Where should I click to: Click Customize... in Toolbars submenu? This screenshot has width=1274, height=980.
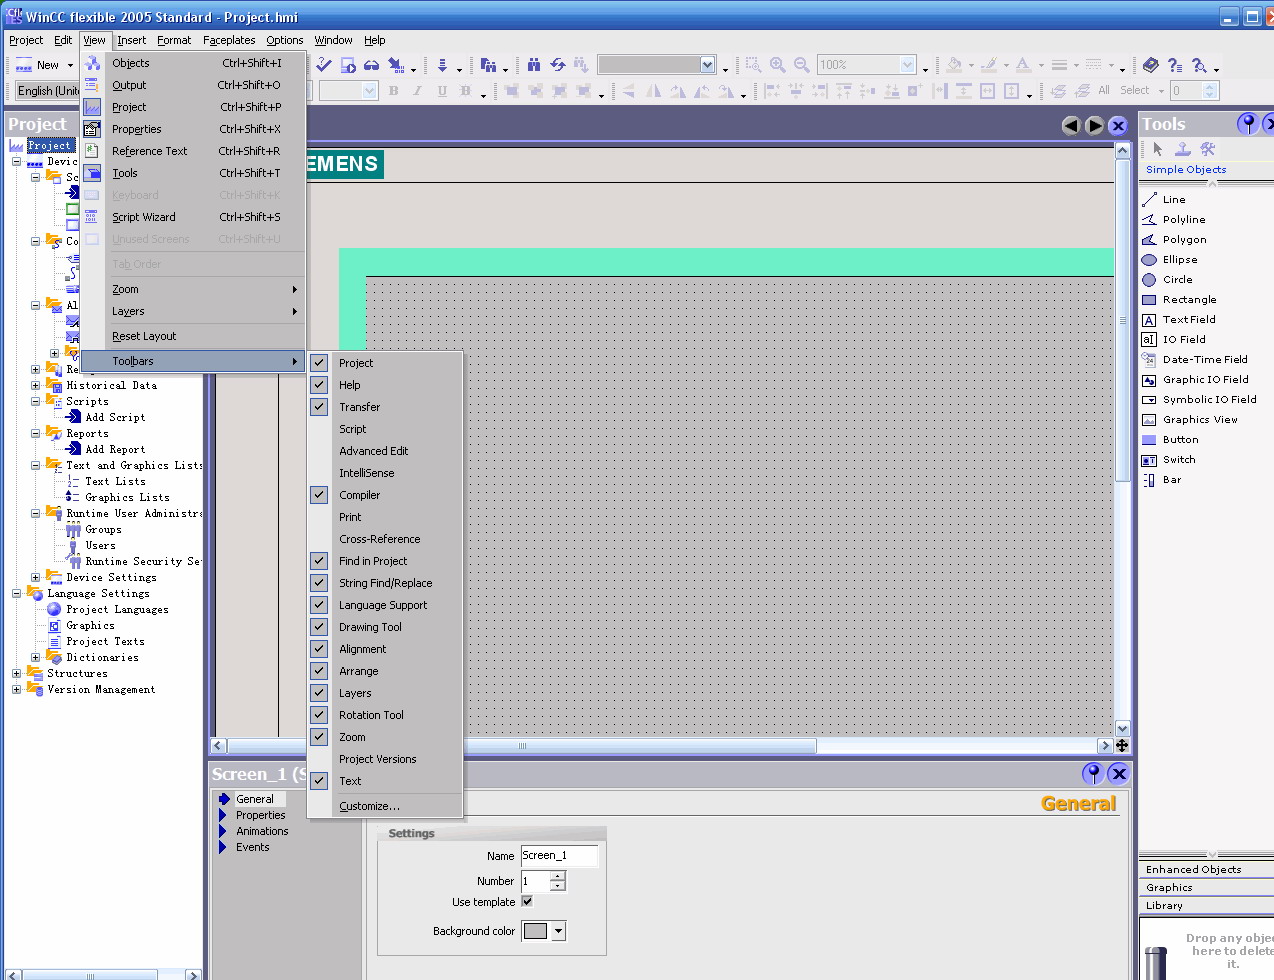pos(385,806)
